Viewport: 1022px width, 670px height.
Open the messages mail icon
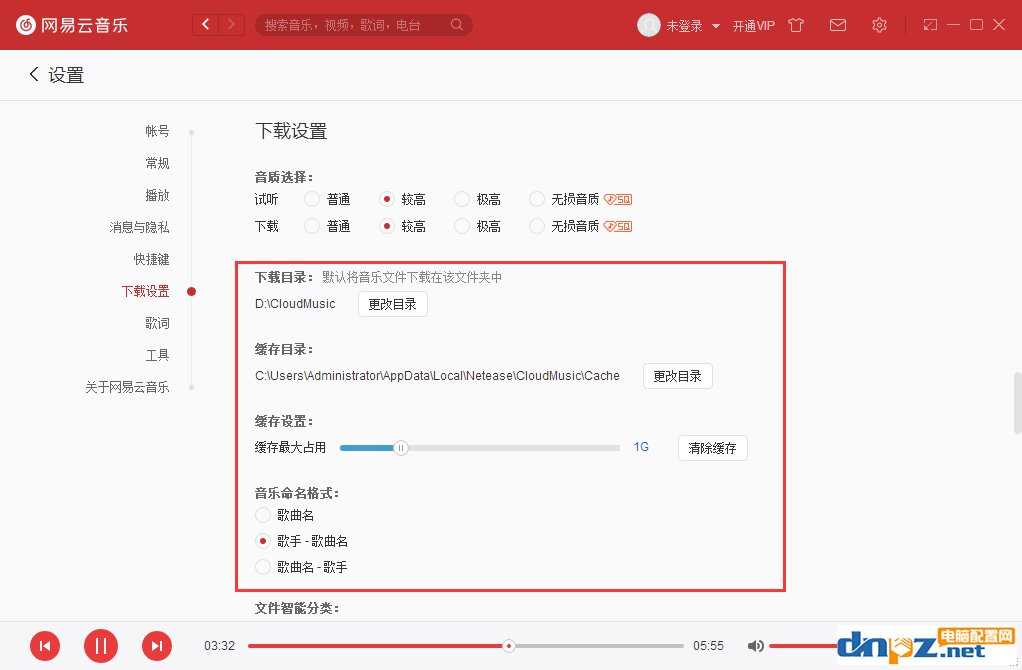tap(838, 25)
